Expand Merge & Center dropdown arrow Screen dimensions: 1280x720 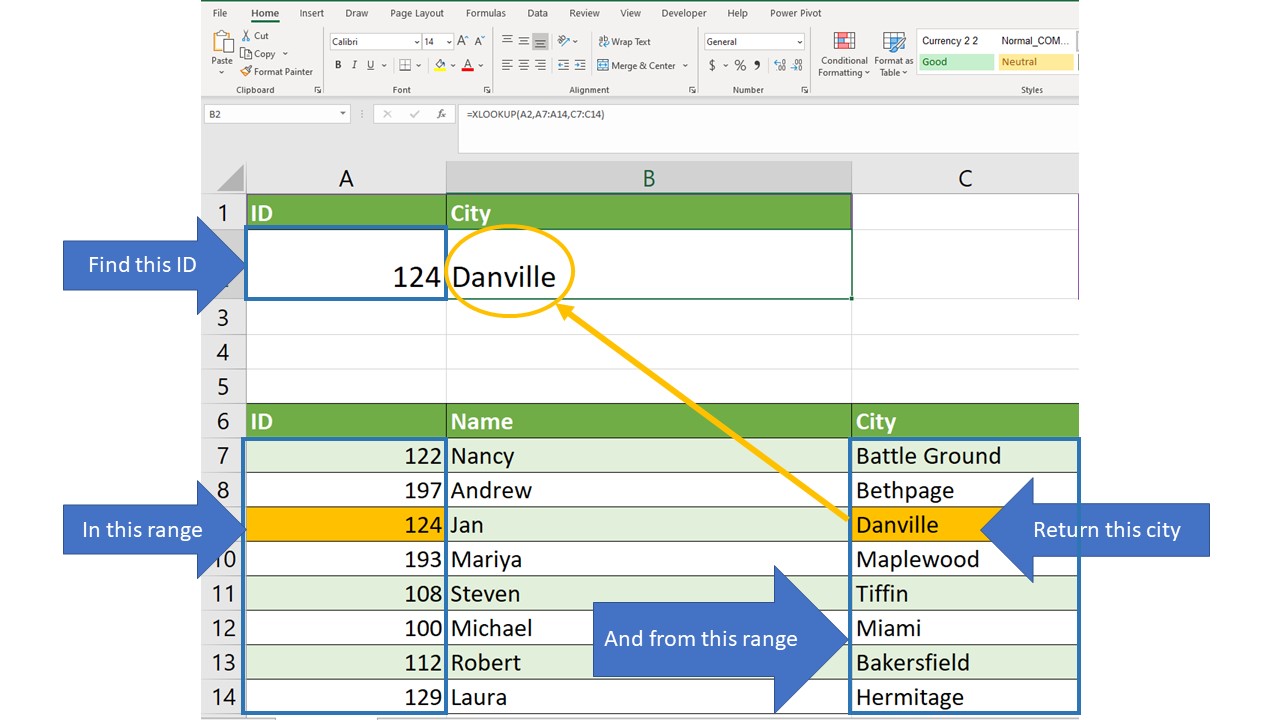point(685,65)
